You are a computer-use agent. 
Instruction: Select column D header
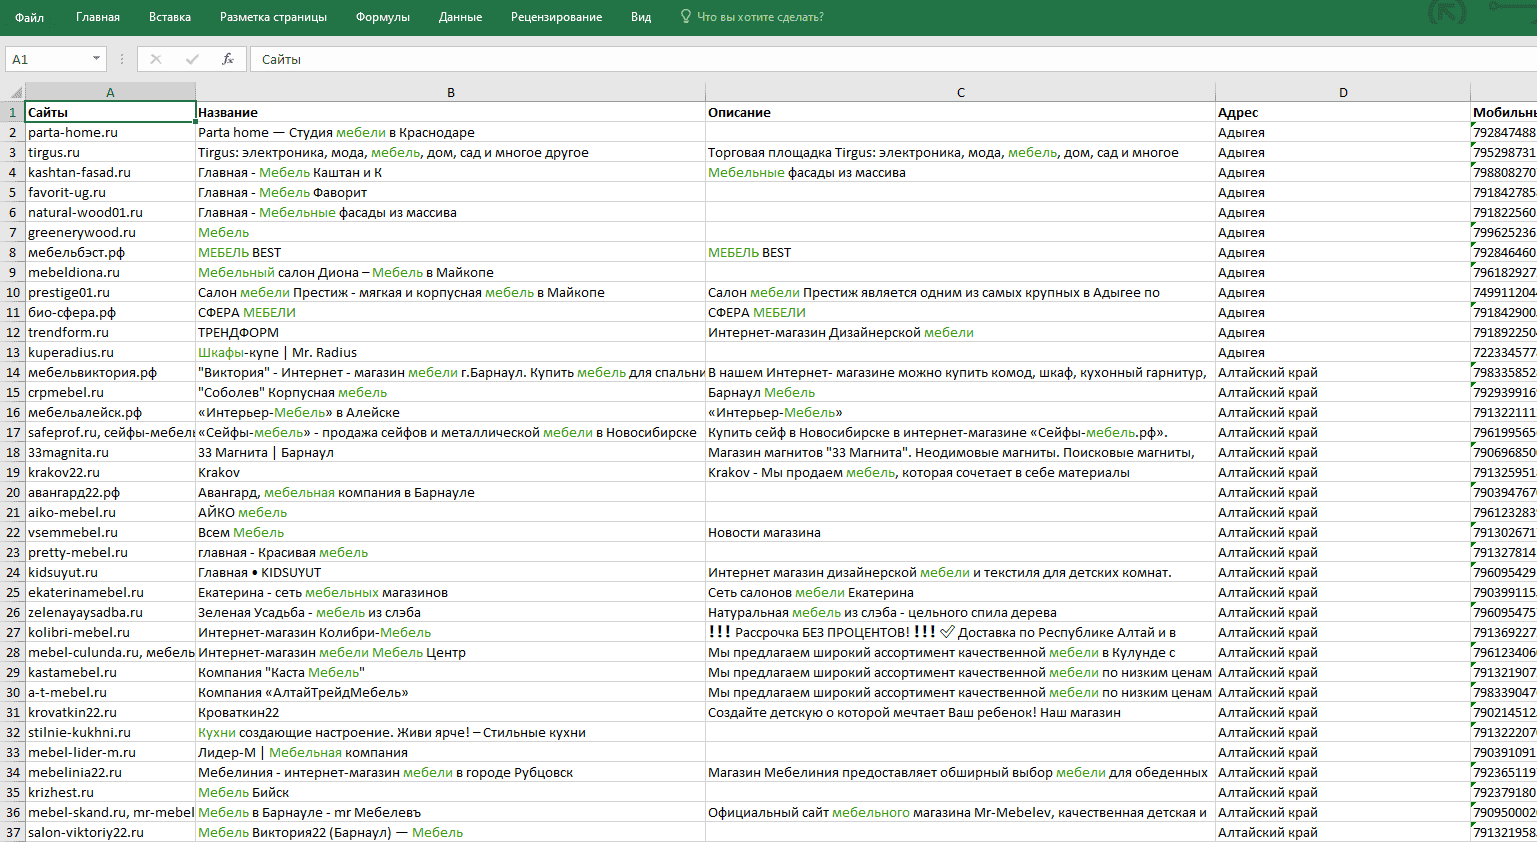click(1343, 92)
